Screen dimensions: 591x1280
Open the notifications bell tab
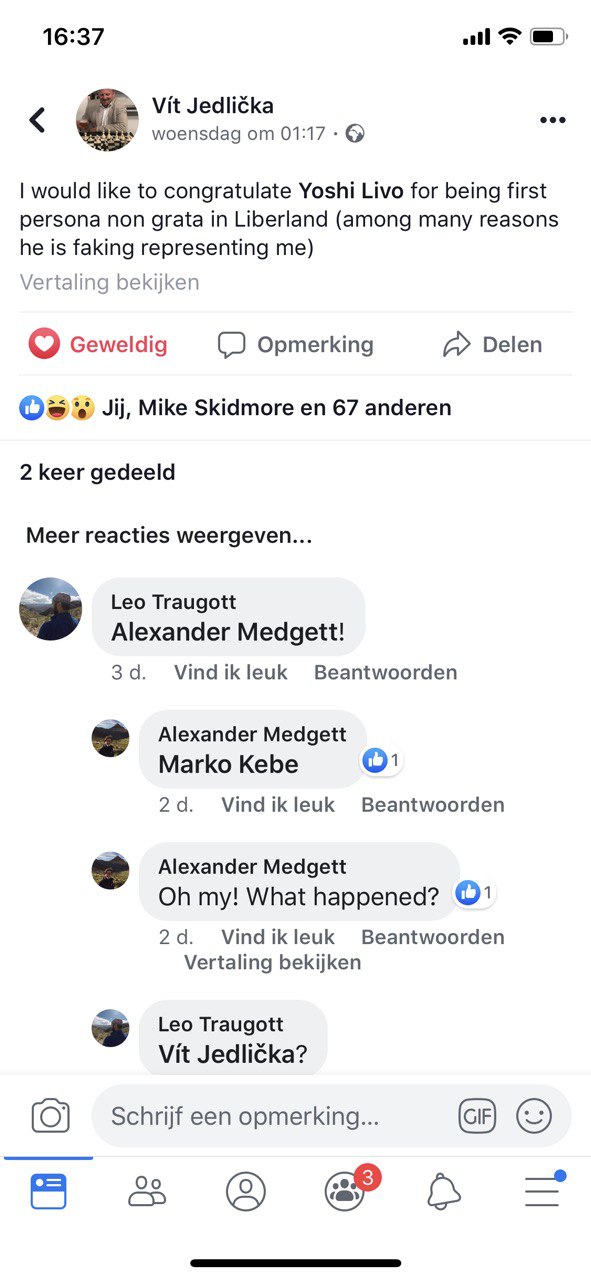[x=444, y=1191]
